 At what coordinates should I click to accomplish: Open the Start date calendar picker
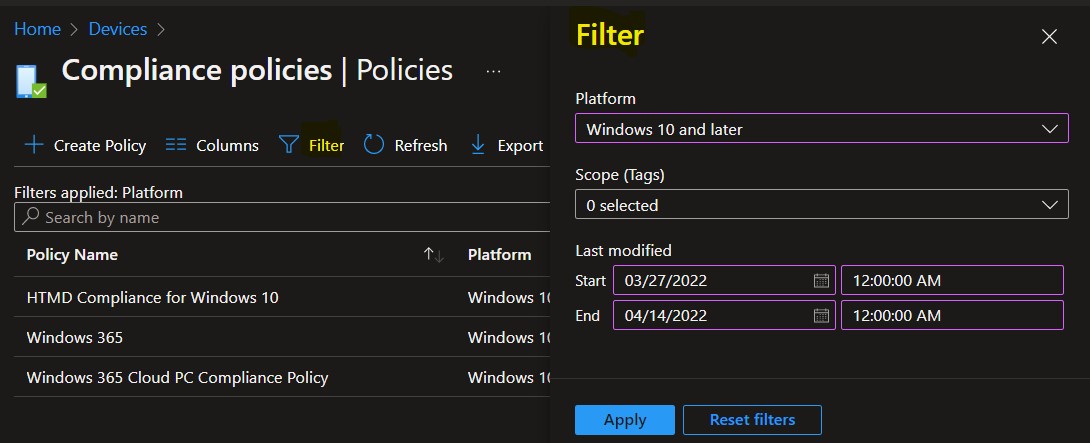click(x=821, y=280)
